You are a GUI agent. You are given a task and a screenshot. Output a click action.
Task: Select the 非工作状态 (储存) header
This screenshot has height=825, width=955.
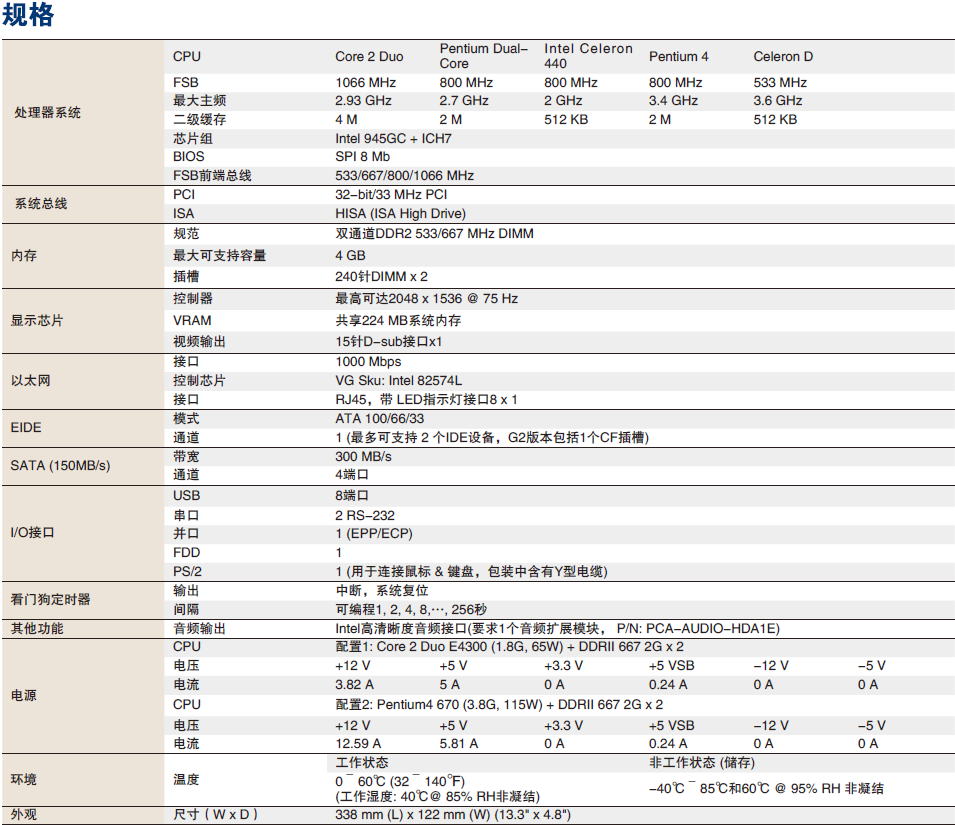702,762
